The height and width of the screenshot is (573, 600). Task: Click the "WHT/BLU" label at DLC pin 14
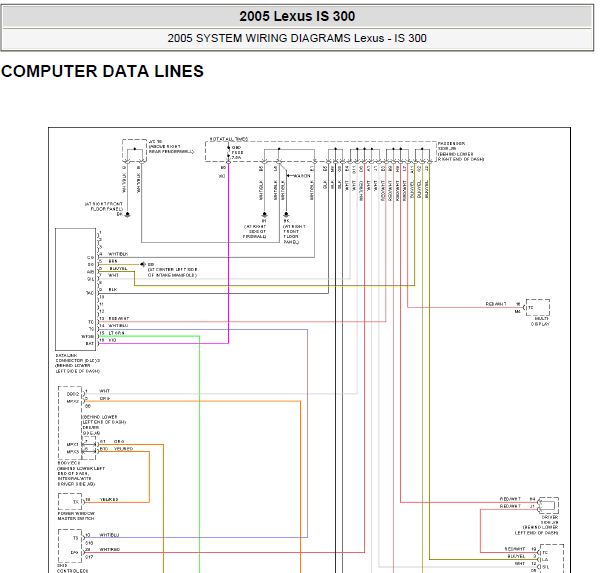click(118, 326)
